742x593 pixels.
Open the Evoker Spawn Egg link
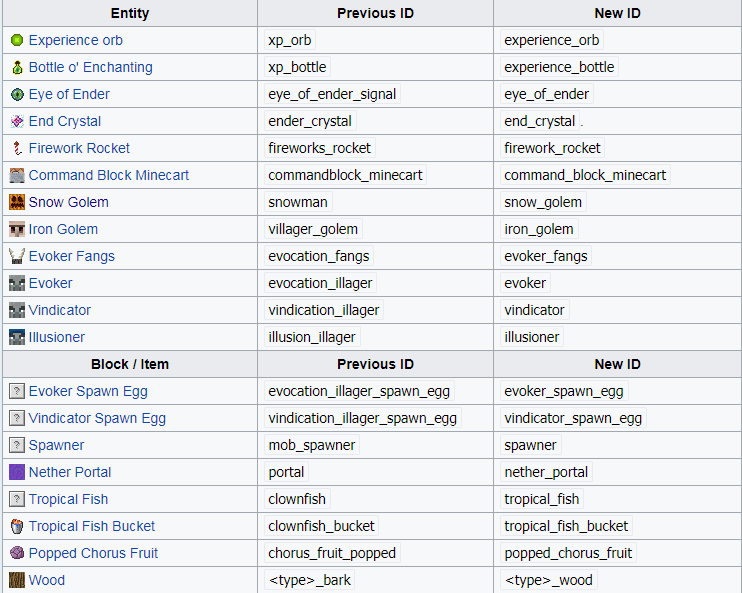(x=88, y=391)
